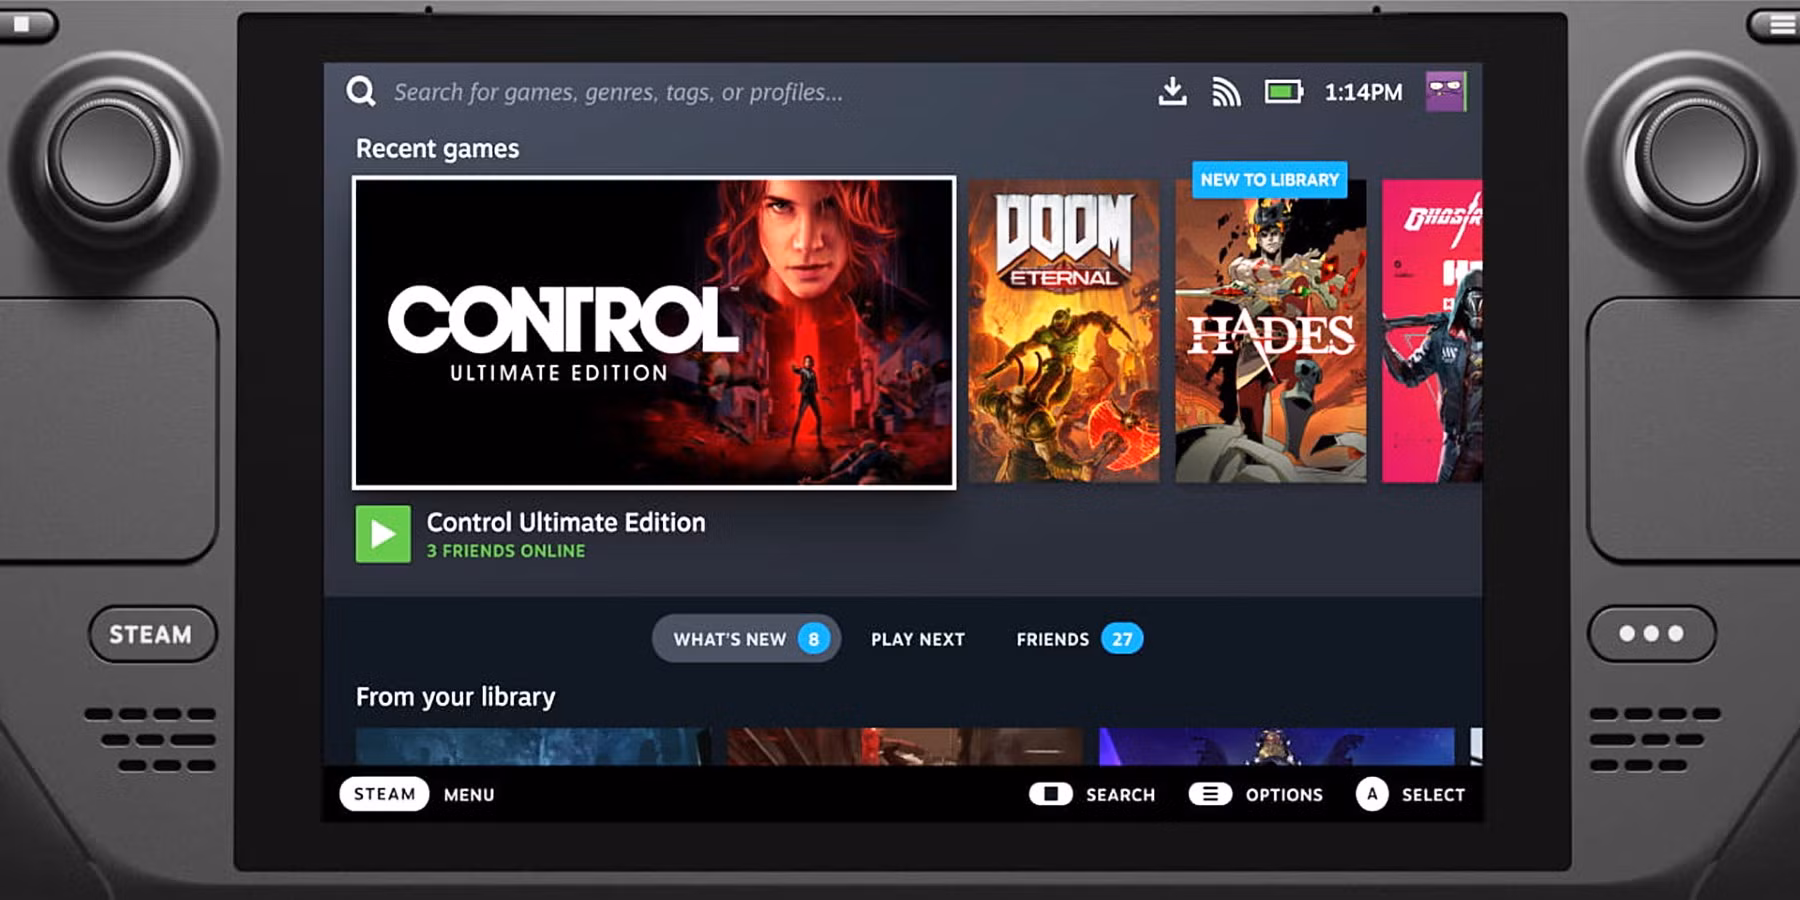Image resolution: width=1800 pixels, height=900 pixels.
Task: Click the SELECT footer label
Action: coord(1433,795)
